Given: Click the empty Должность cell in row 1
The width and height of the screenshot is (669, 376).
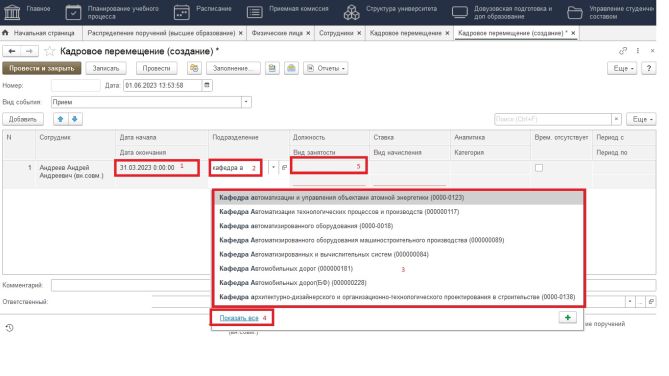Looking at the screenshot, I should (x=329, y=166).
